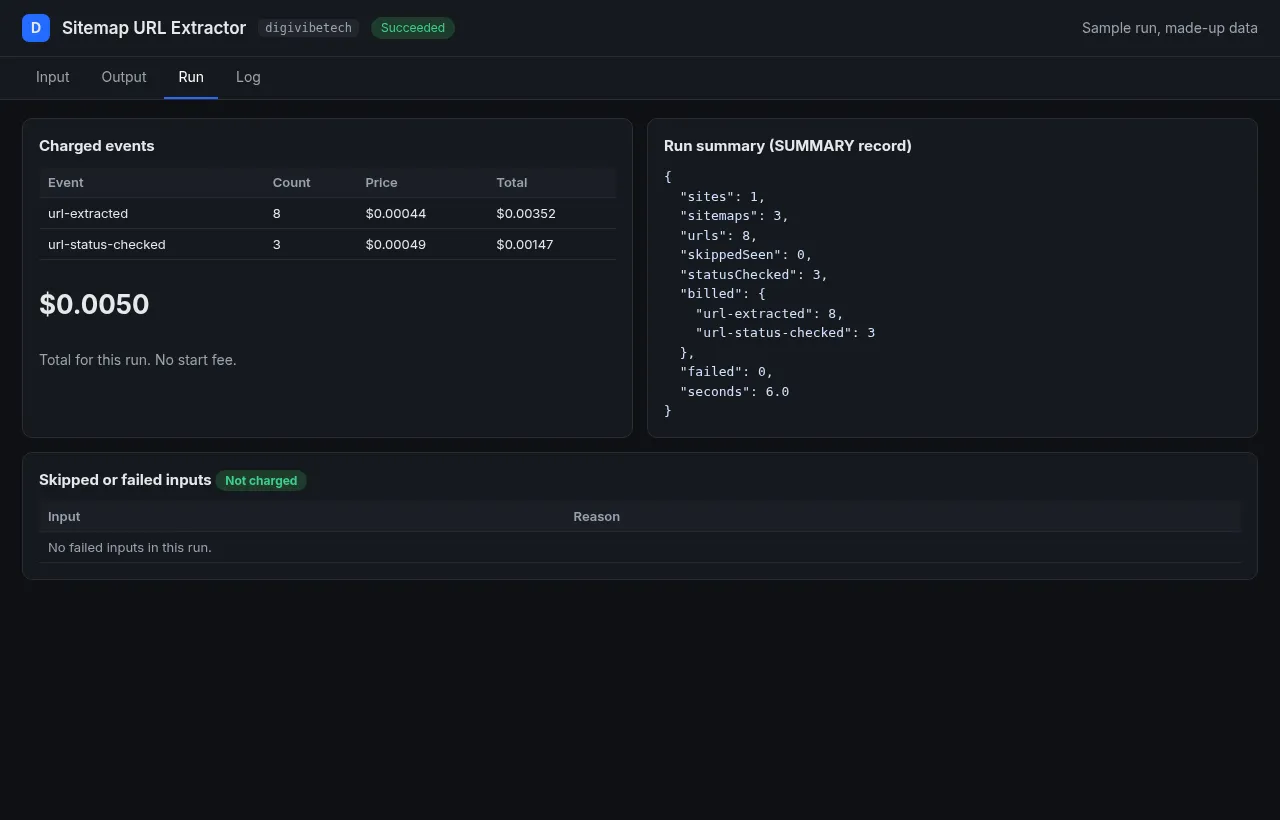
Task: Click the "billed" key in JSON summary
Action: tap(711, 294)
